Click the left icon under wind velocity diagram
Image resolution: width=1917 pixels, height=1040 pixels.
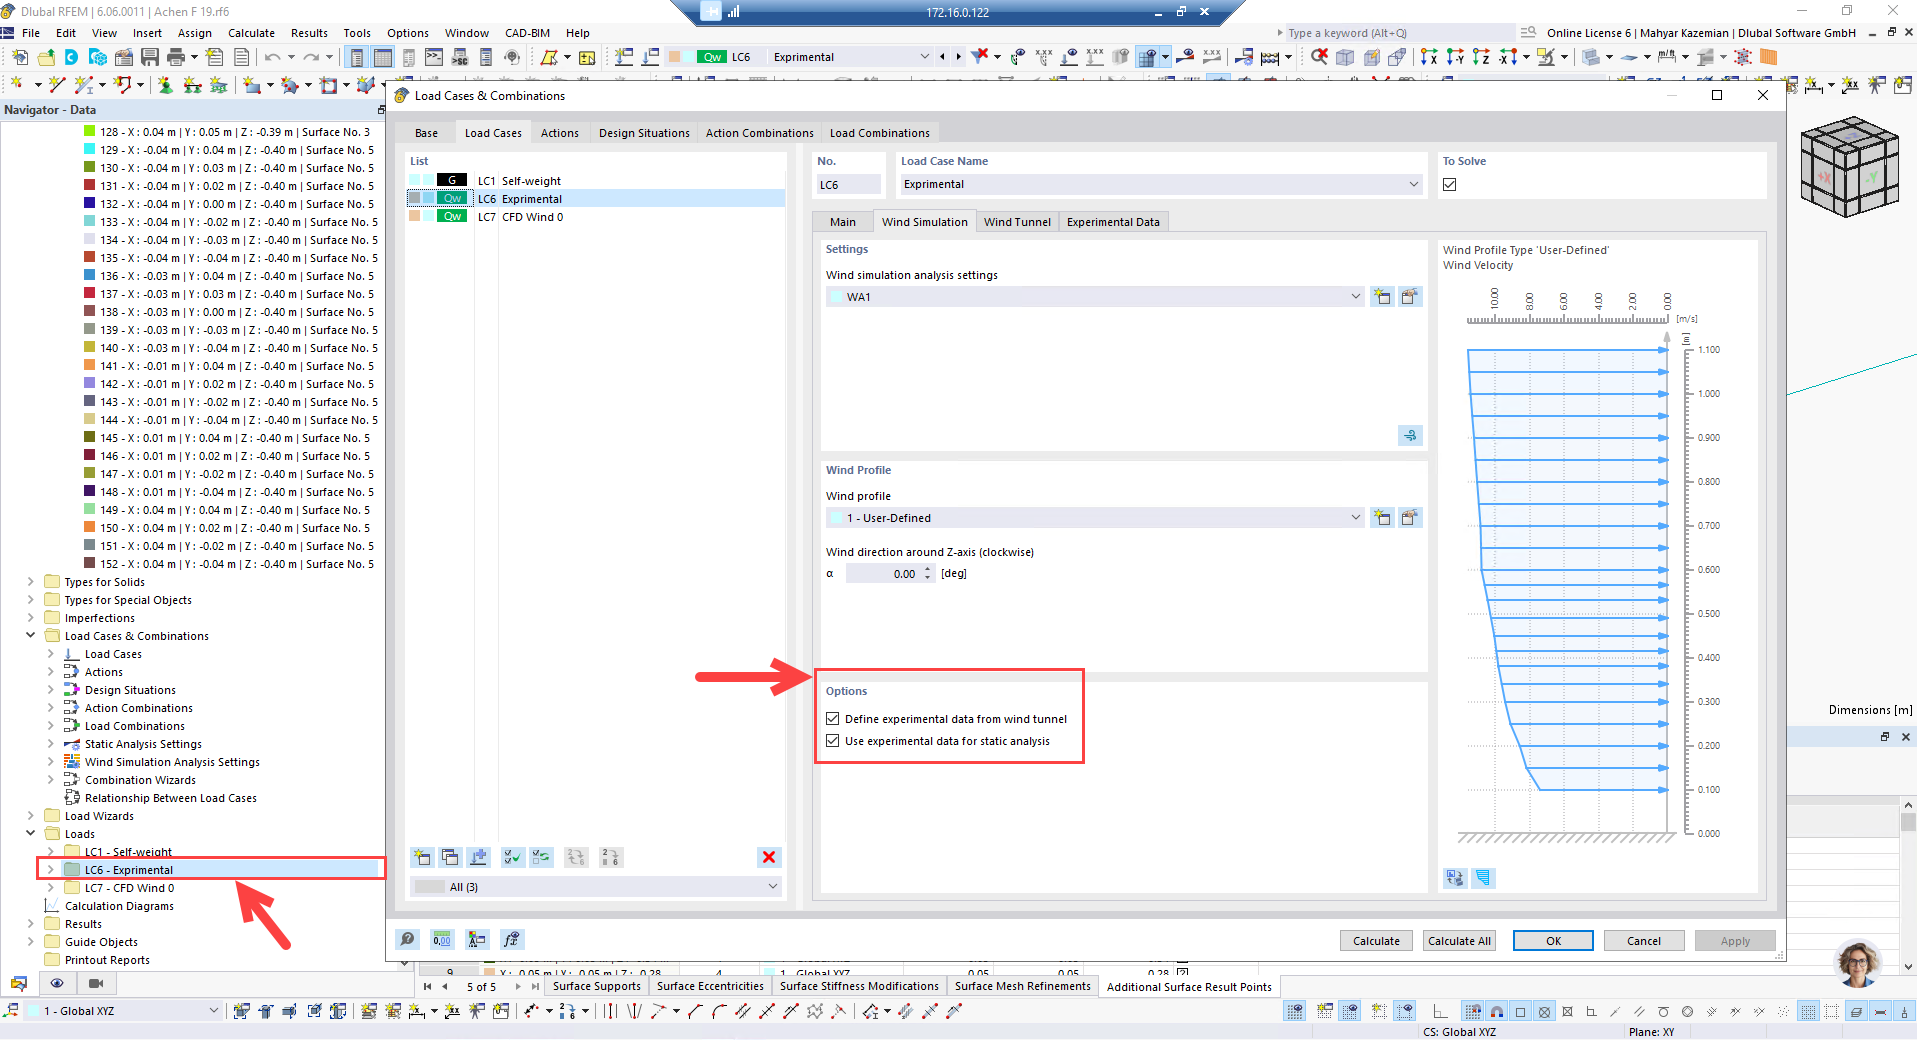tap(1455, 878)
